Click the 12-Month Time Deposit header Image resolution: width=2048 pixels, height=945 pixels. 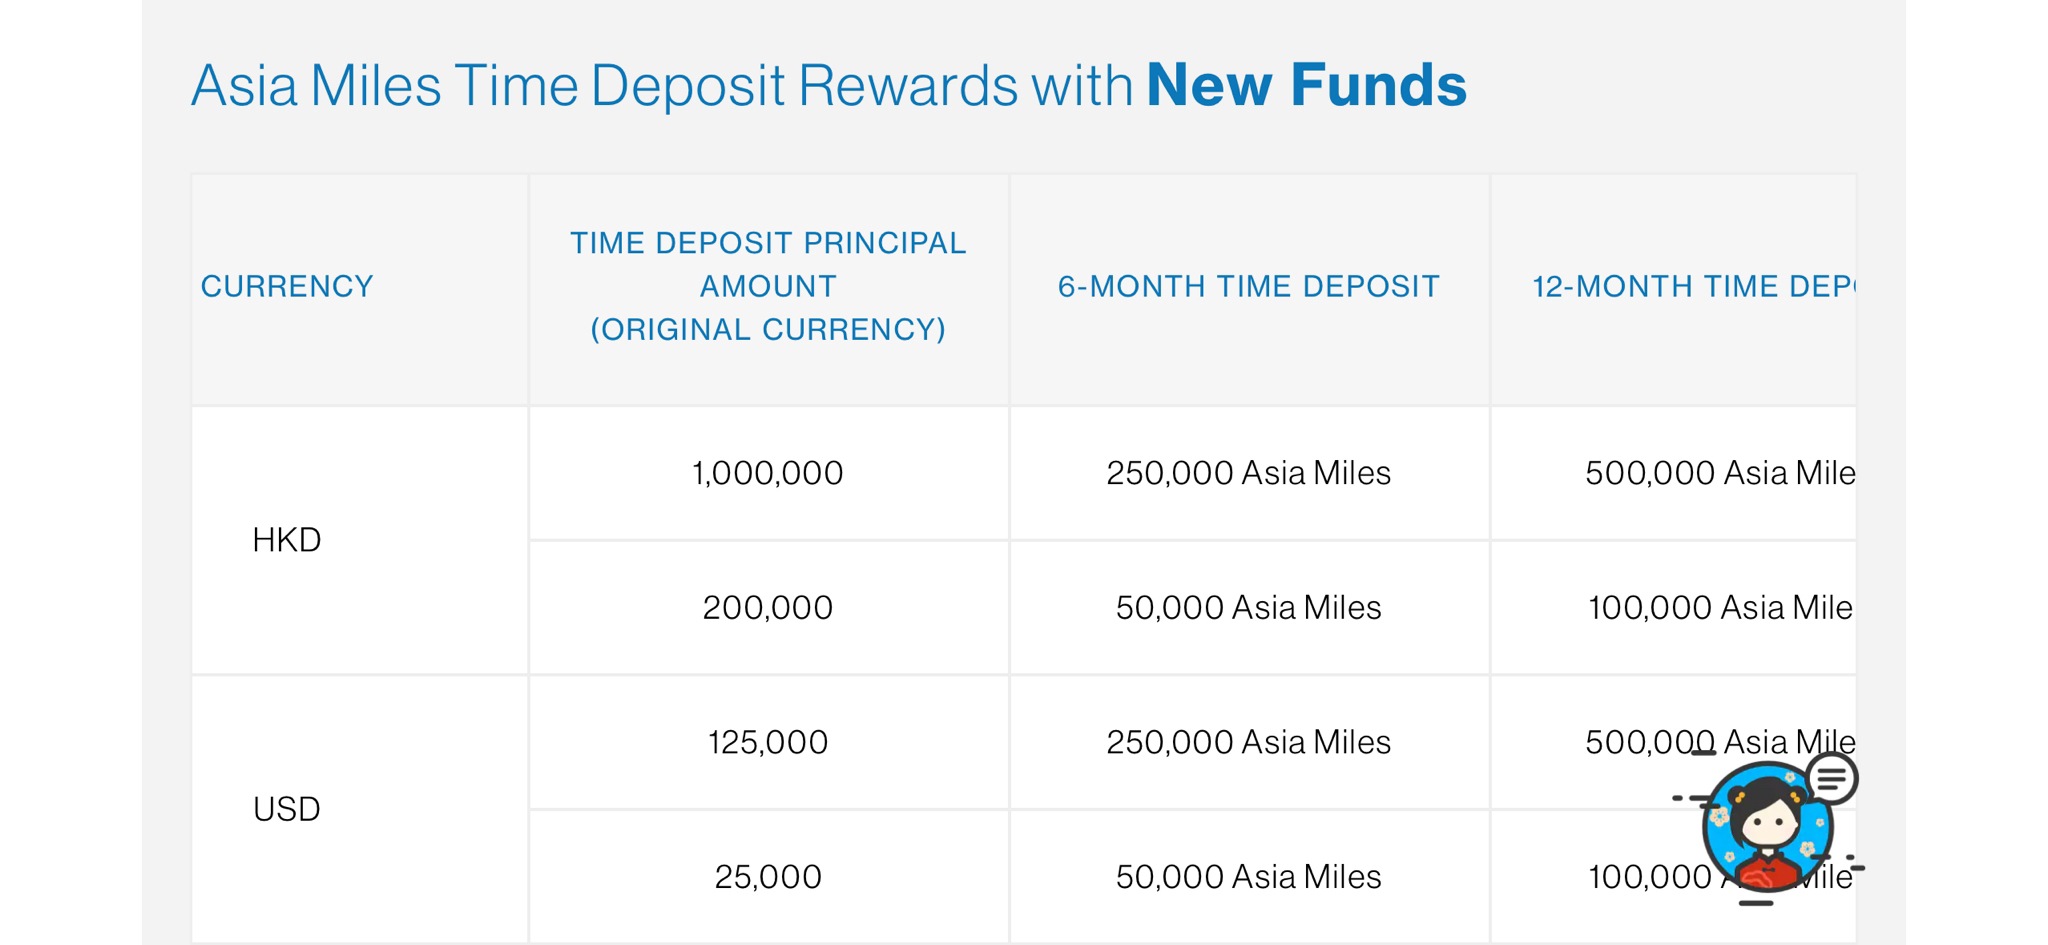coord(1693,287)
